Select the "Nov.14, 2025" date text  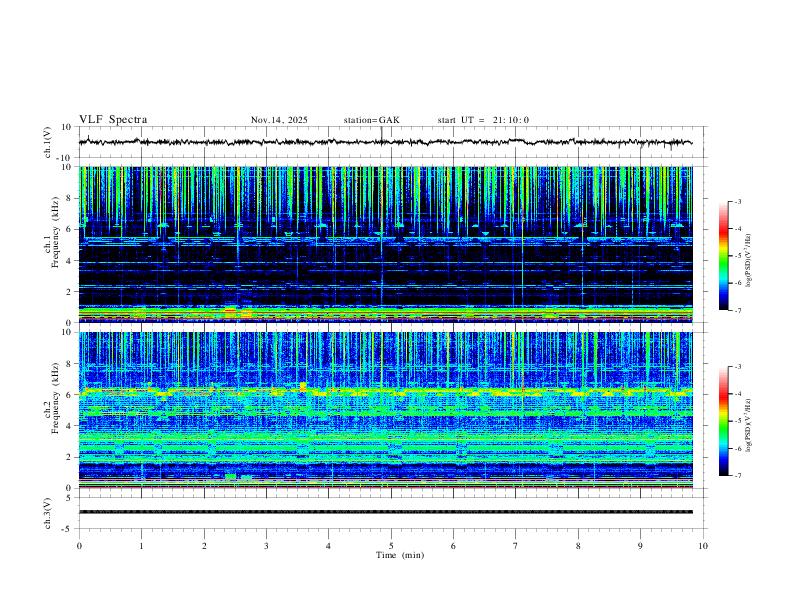click(279, 120)
